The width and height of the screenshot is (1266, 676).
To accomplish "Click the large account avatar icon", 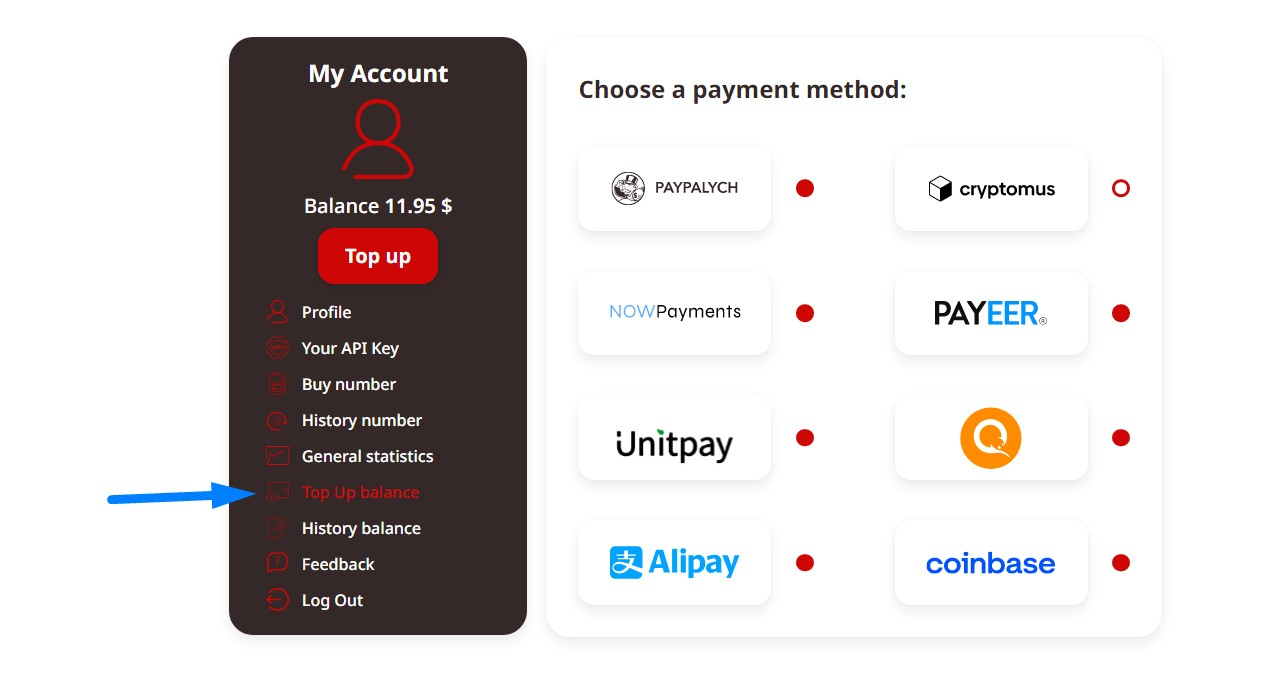I will tap(377, 140).
